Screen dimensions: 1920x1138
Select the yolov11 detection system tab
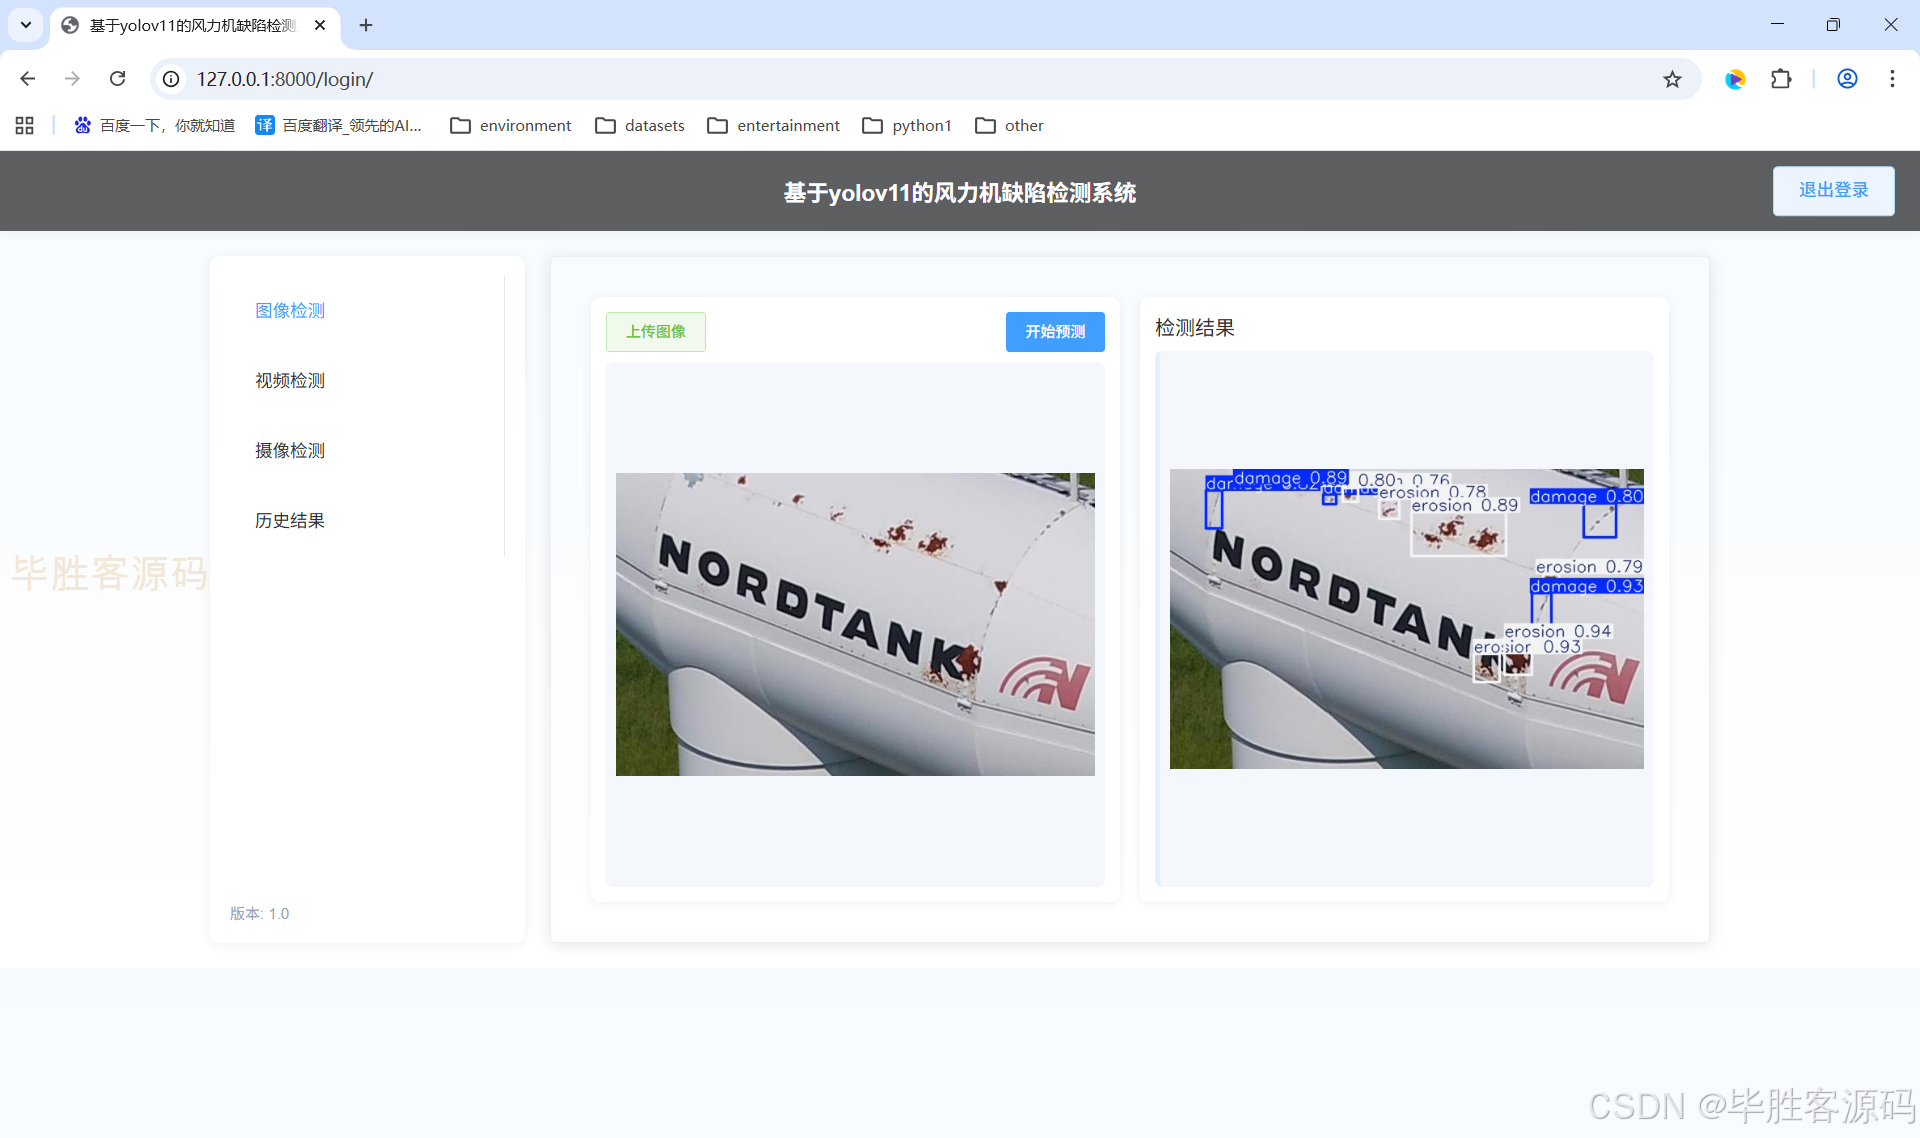195,25
